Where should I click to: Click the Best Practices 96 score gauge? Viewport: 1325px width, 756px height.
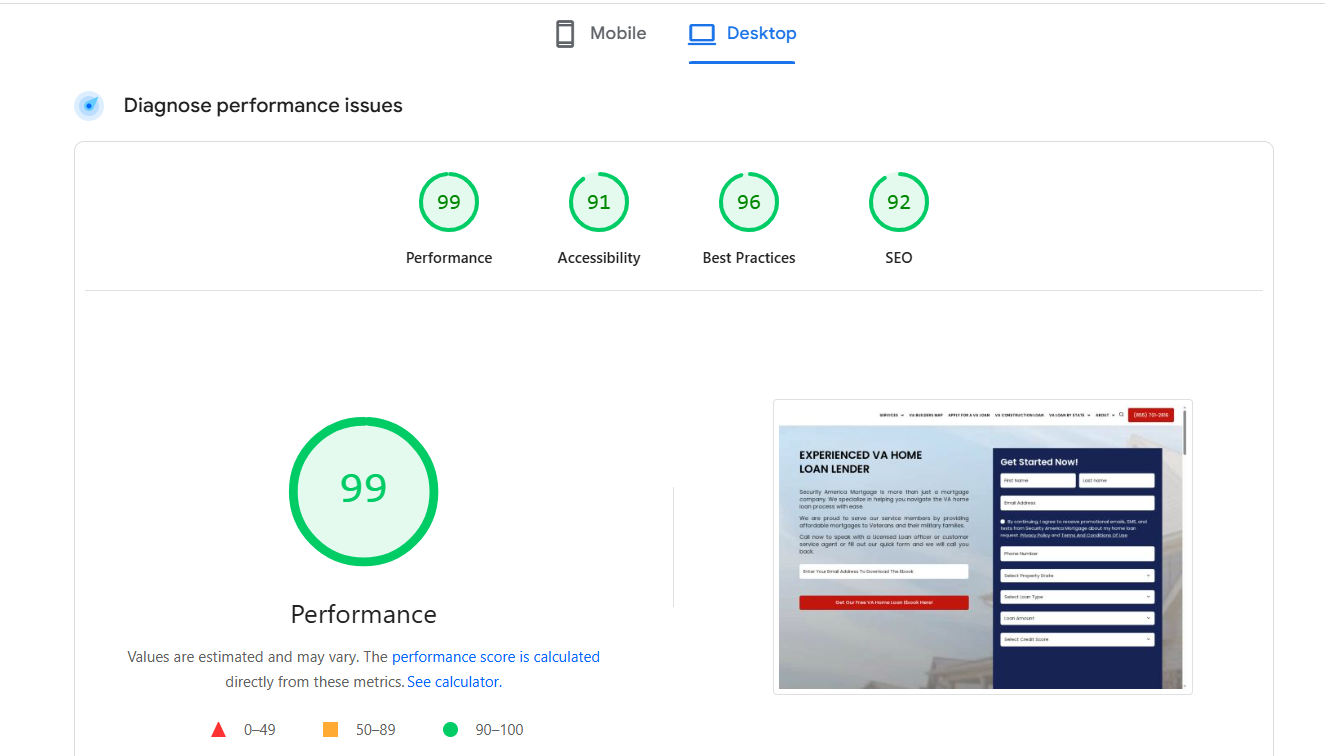point(749,202)
